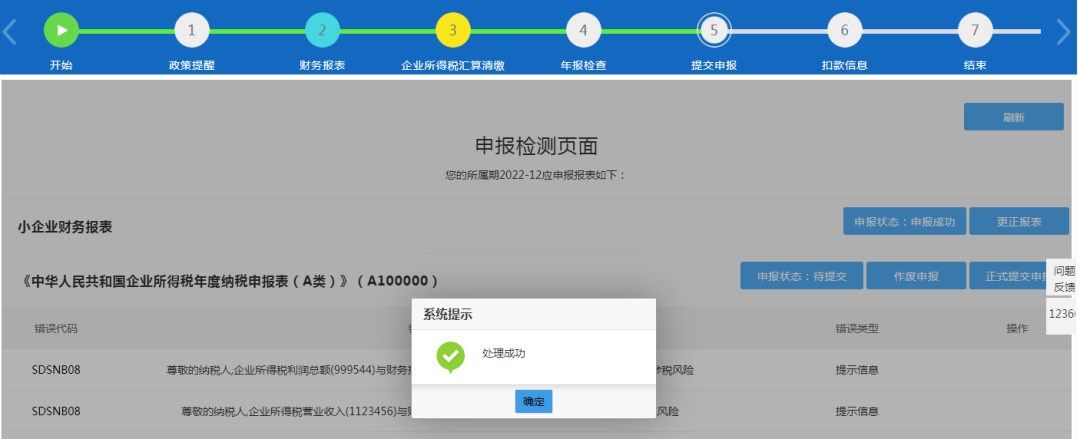1080x439 pixels.
Task: Select step 6 扣款信息 circle
Action: coord(844,30)
